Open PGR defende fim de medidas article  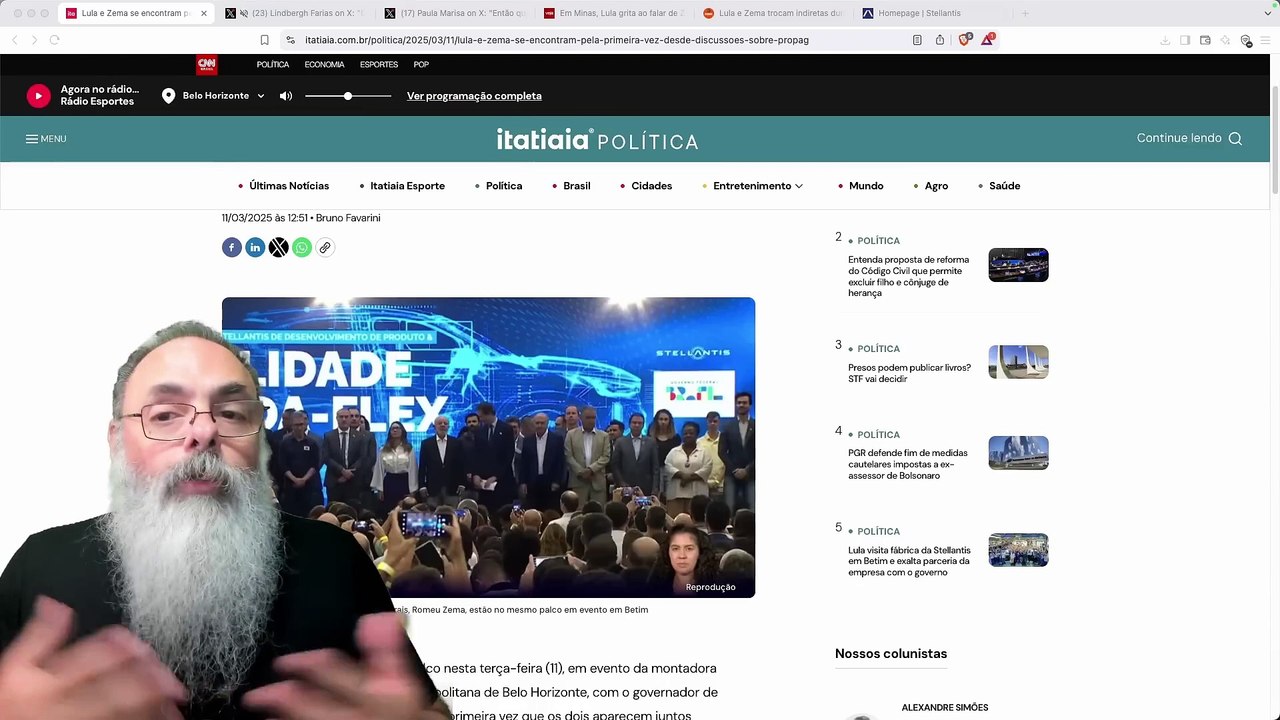[908, 464]
